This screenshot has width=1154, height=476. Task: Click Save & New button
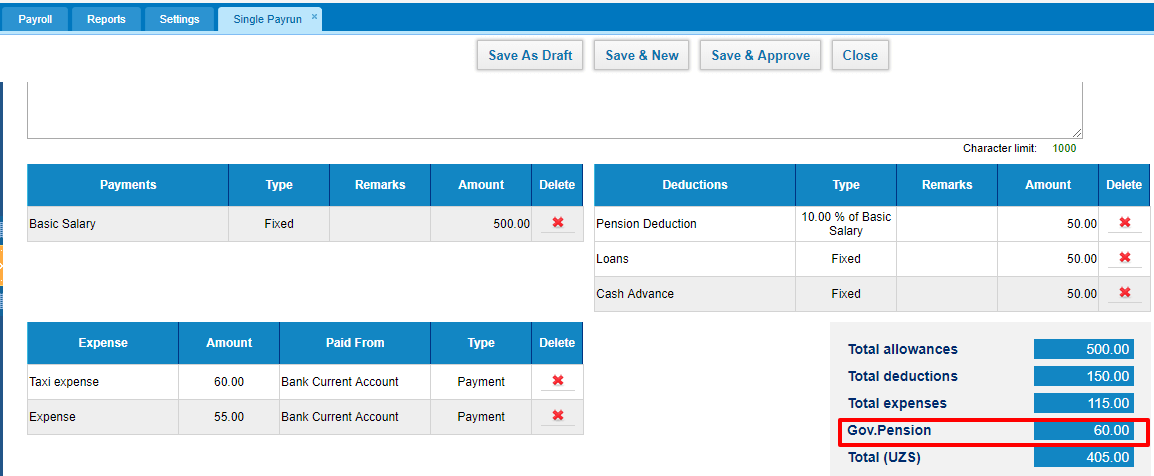642,55
